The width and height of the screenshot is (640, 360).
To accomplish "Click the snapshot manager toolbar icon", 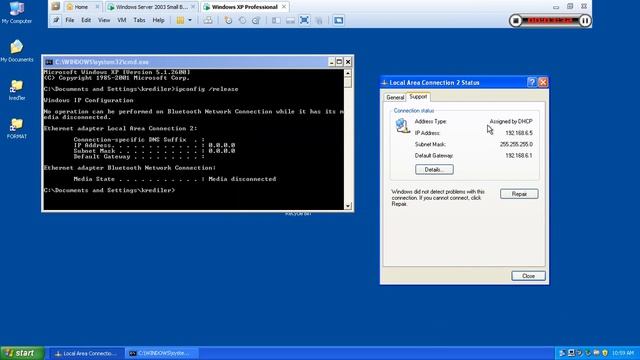I will tap(256, 20).
